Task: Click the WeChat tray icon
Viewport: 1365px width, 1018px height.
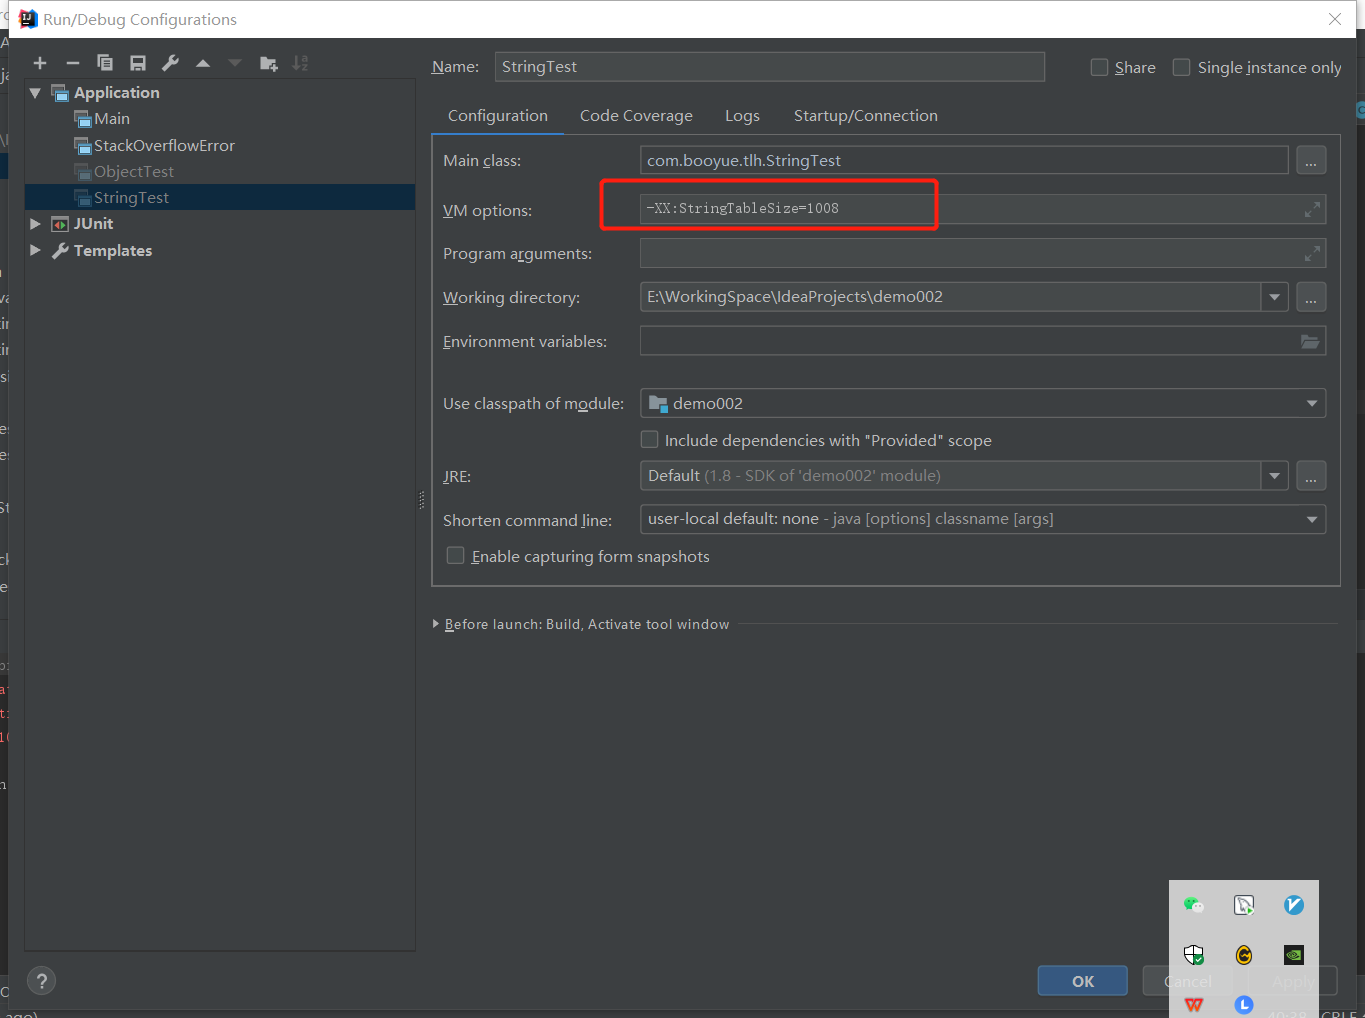Action: [x=1193, y=904]
